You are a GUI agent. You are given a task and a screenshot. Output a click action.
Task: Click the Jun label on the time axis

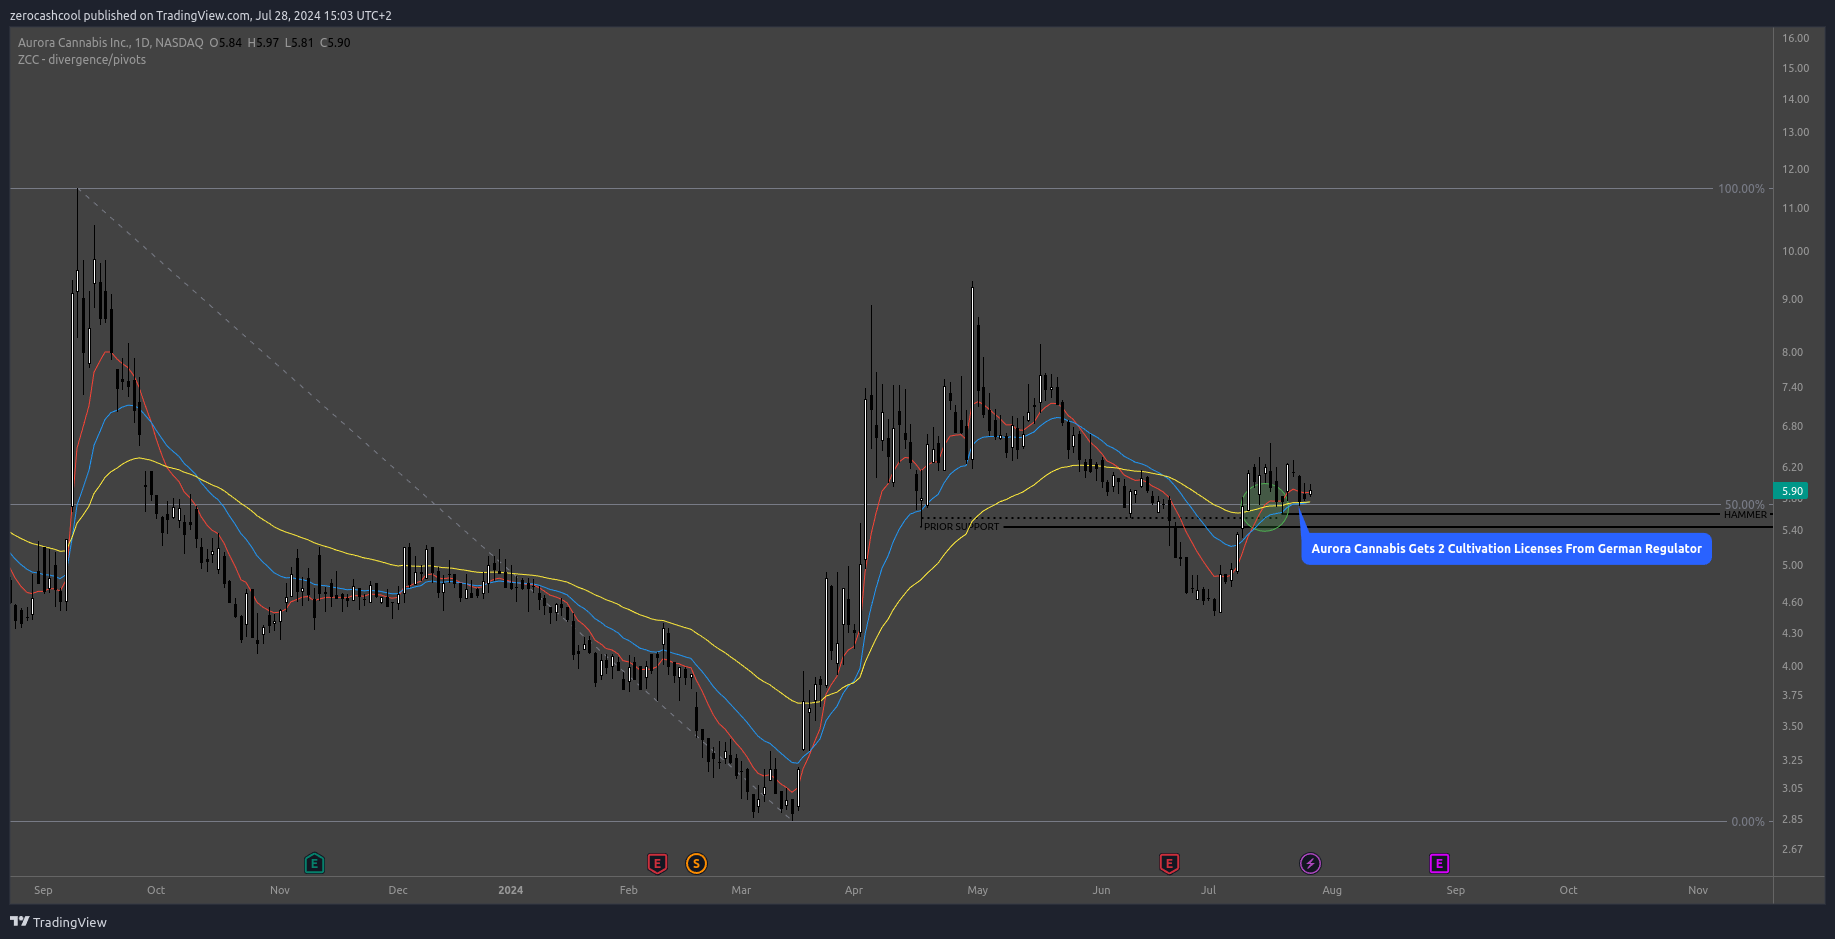click(x=1101, y=890)
